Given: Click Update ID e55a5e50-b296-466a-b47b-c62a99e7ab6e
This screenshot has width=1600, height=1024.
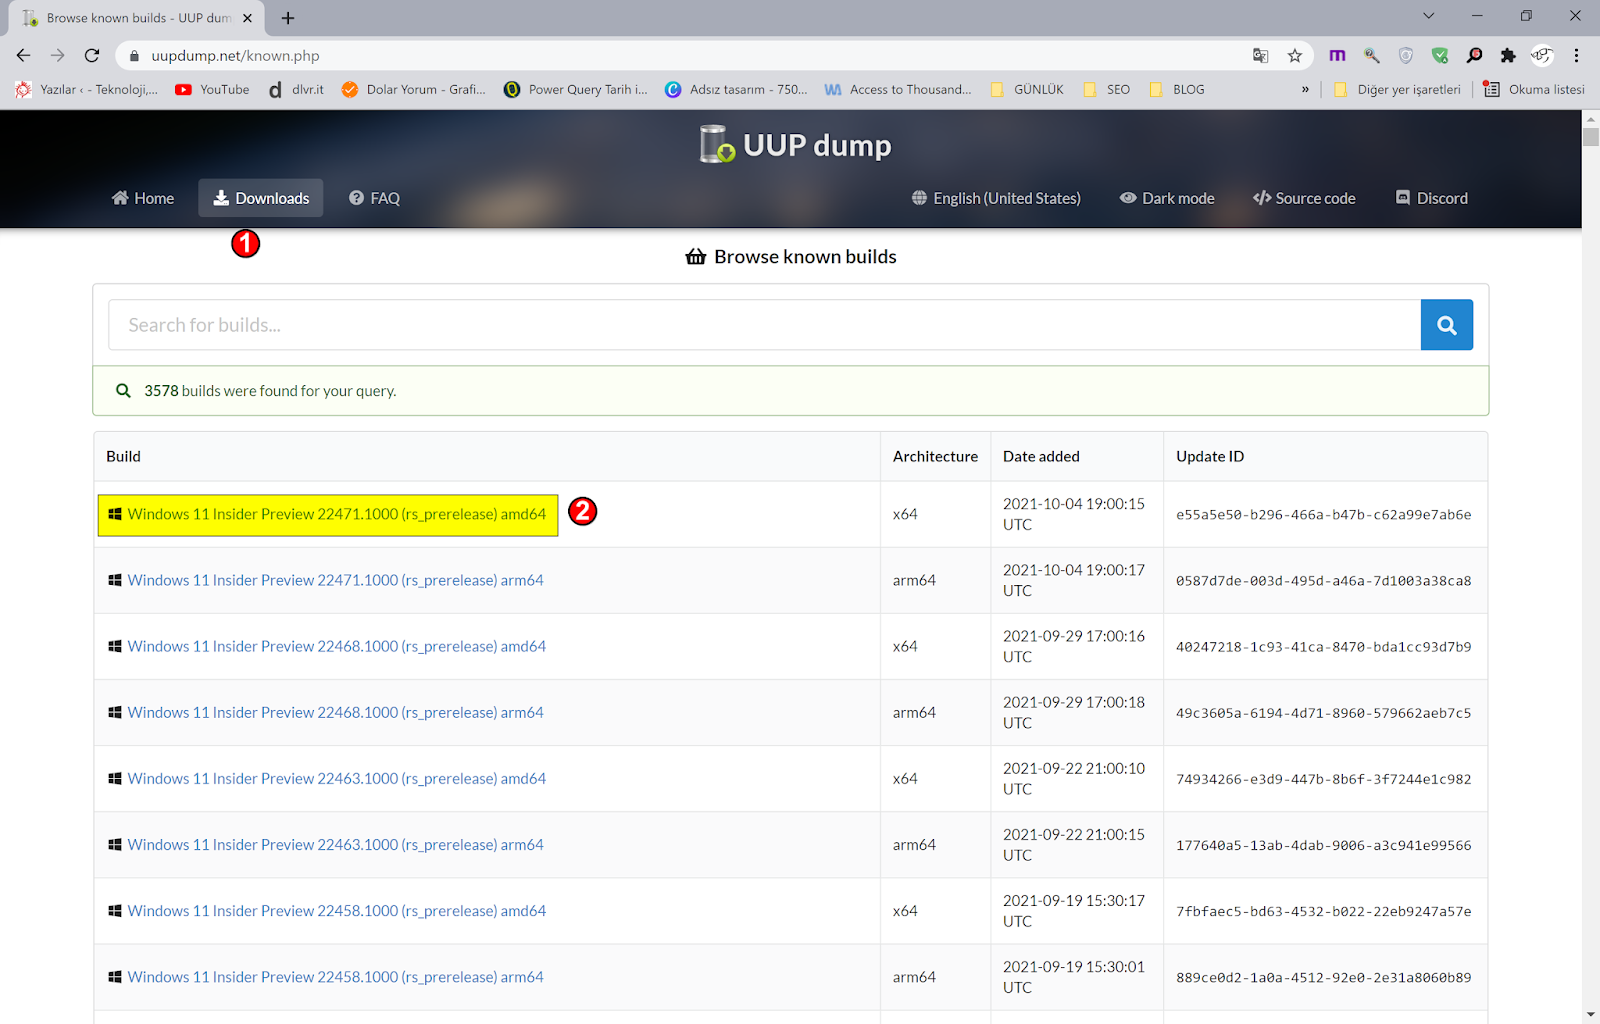Looking at the screenshot, I should click(x=1323, y=514).
